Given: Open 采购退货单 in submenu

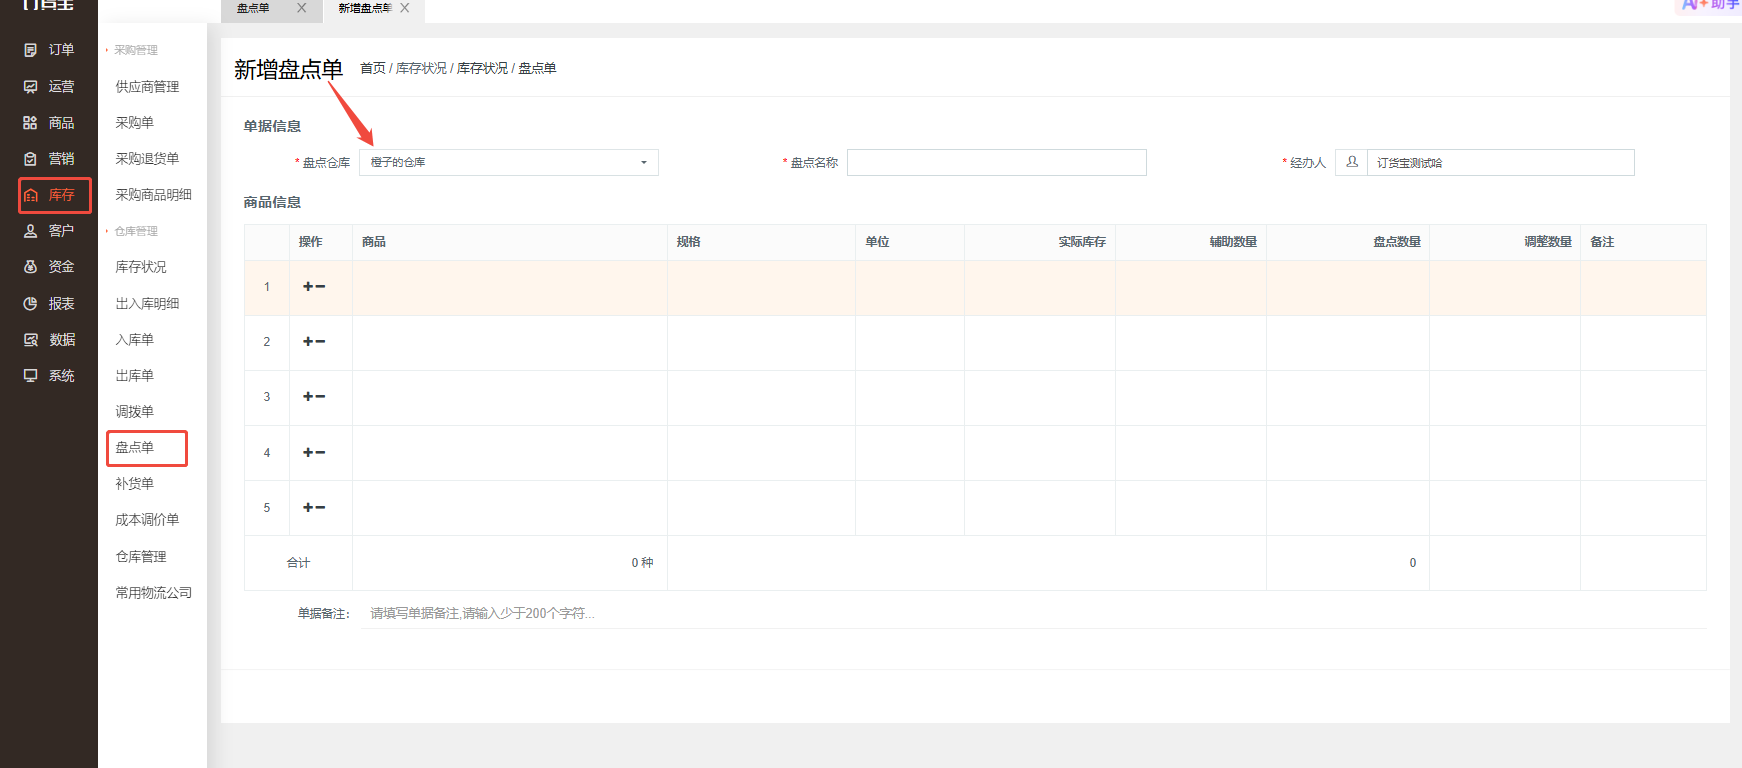Looking at the screenshot, I should coord(147,159).
